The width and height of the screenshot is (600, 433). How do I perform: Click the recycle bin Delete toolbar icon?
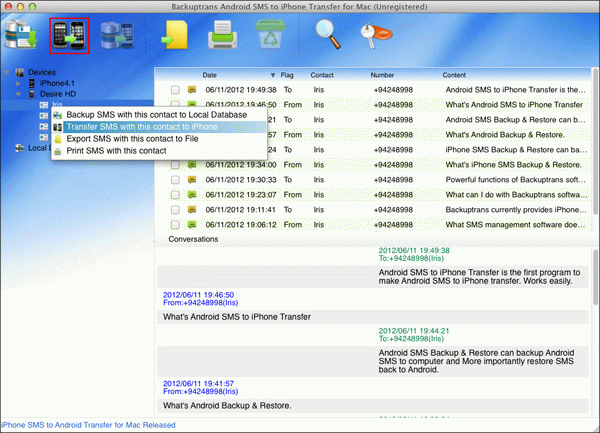[270, 34]
